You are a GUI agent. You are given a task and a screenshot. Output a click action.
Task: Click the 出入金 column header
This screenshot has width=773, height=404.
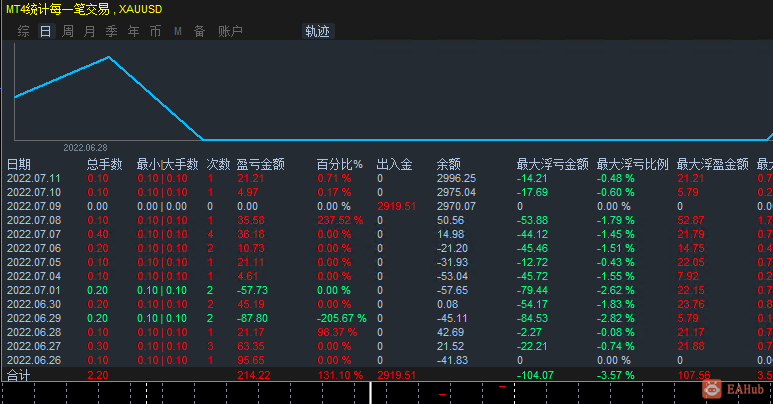pos(394,164)
